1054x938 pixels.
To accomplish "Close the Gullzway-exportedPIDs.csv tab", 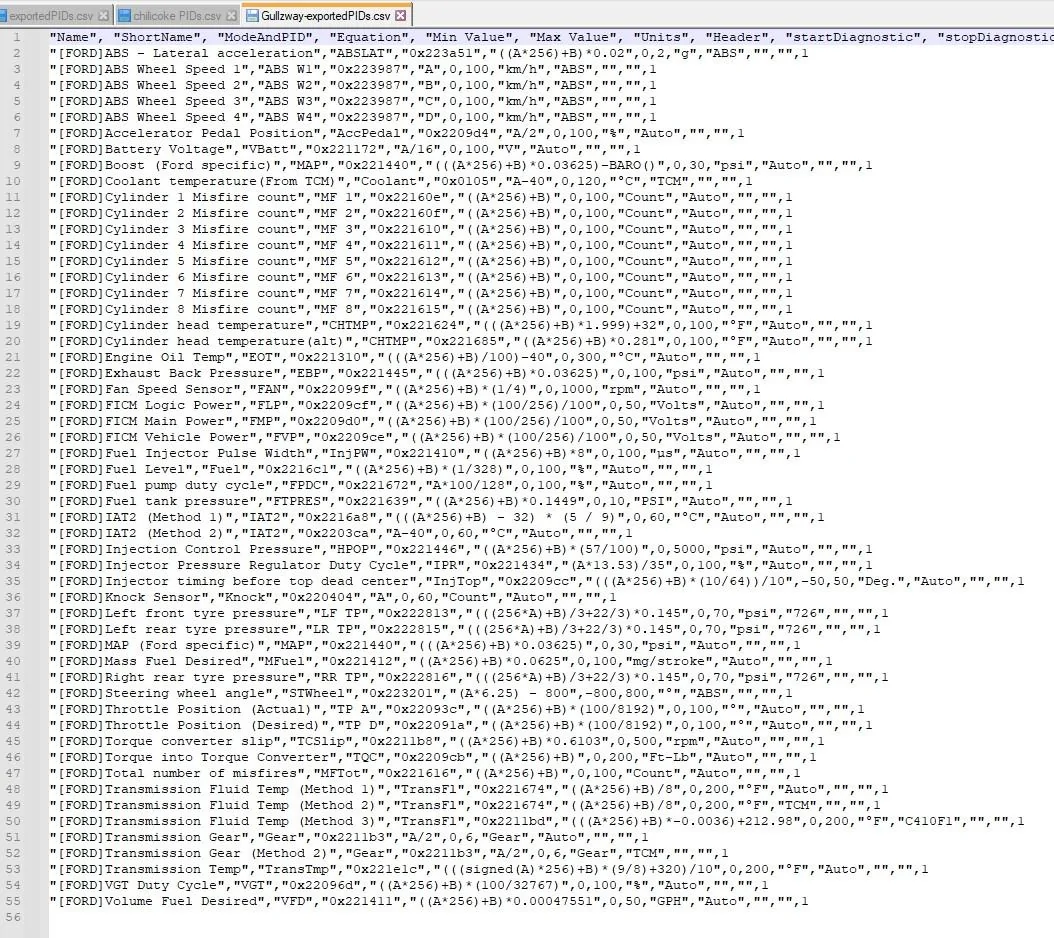I will click(x=401, y=15).
